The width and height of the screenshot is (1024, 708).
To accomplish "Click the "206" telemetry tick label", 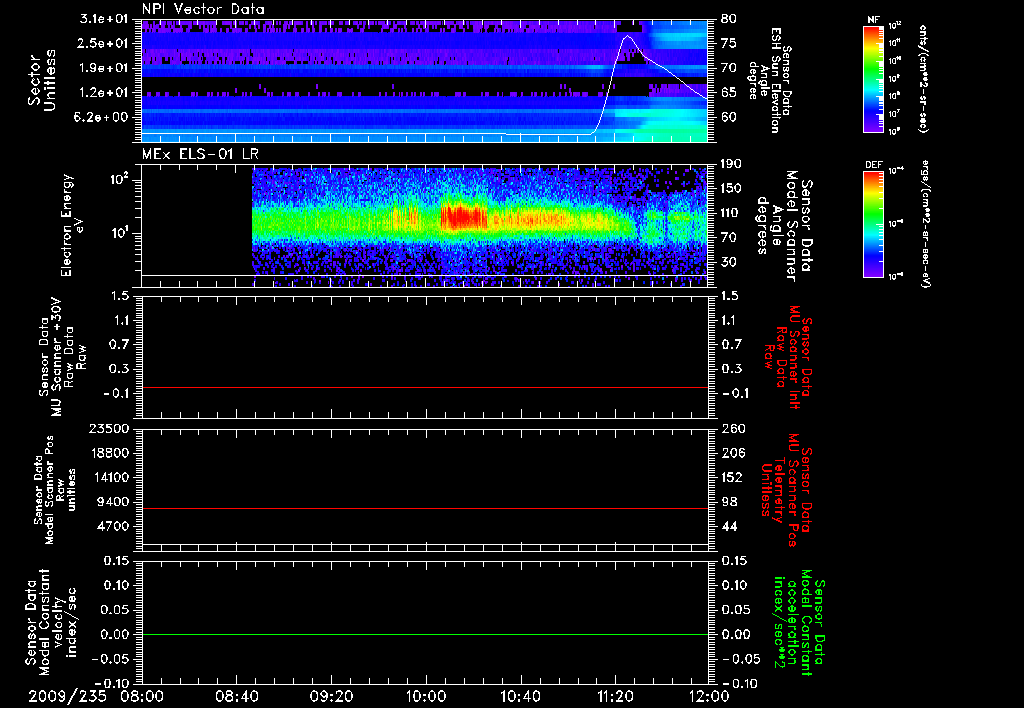I will (x=732, y=453).
